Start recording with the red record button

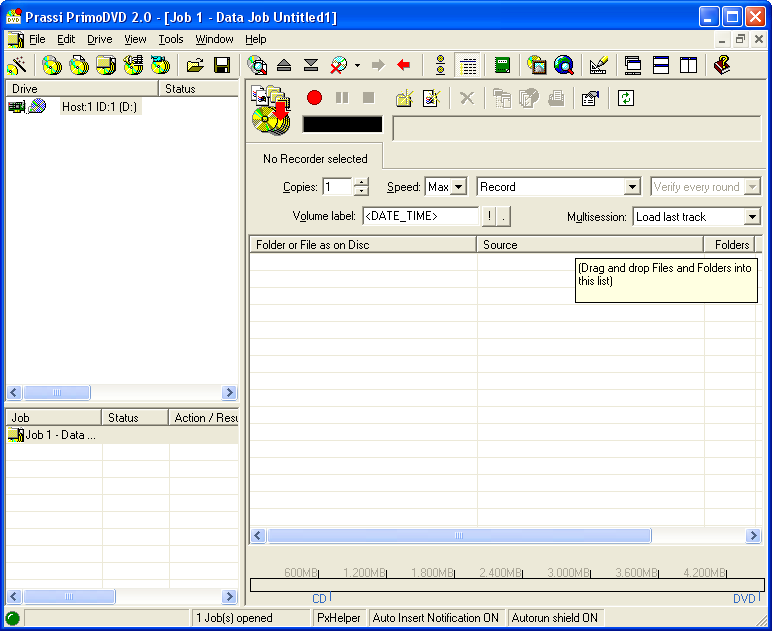click(x=314, y=97)
